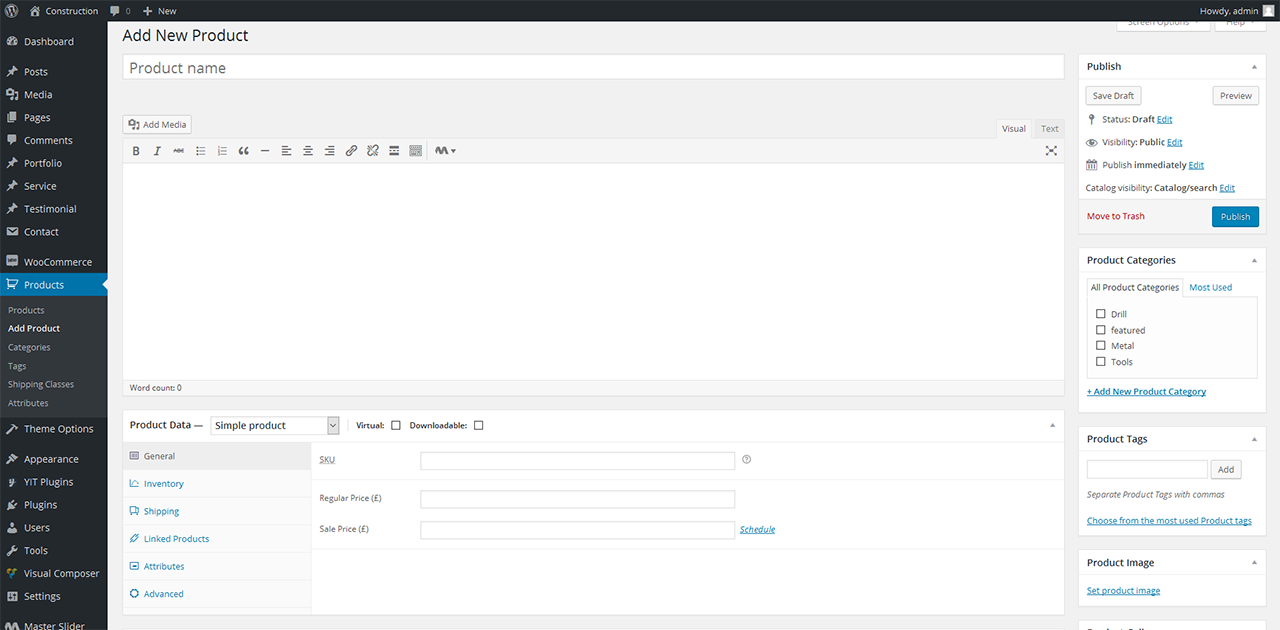Insert a blockquote
The height and width of the screenshot is (630, 1280).
[x=243, y=151]
